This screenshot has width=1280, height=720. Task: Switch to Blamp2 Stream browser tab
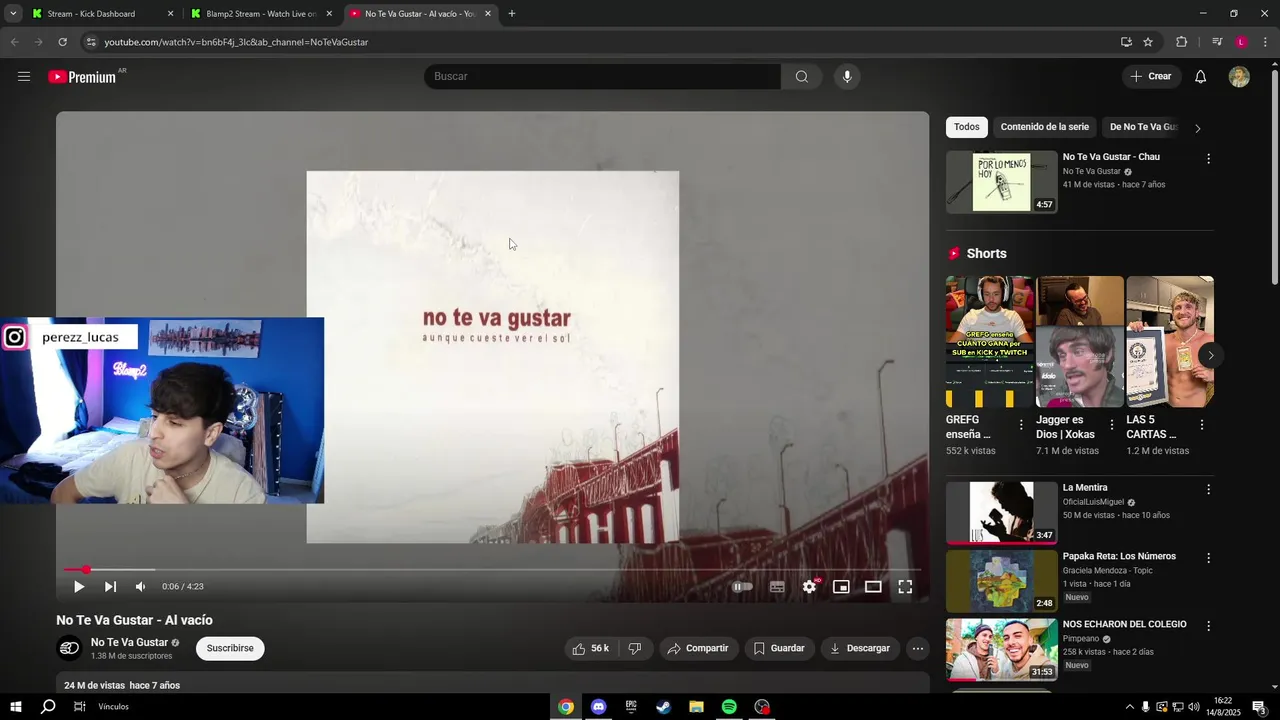[x=261, y=14]
